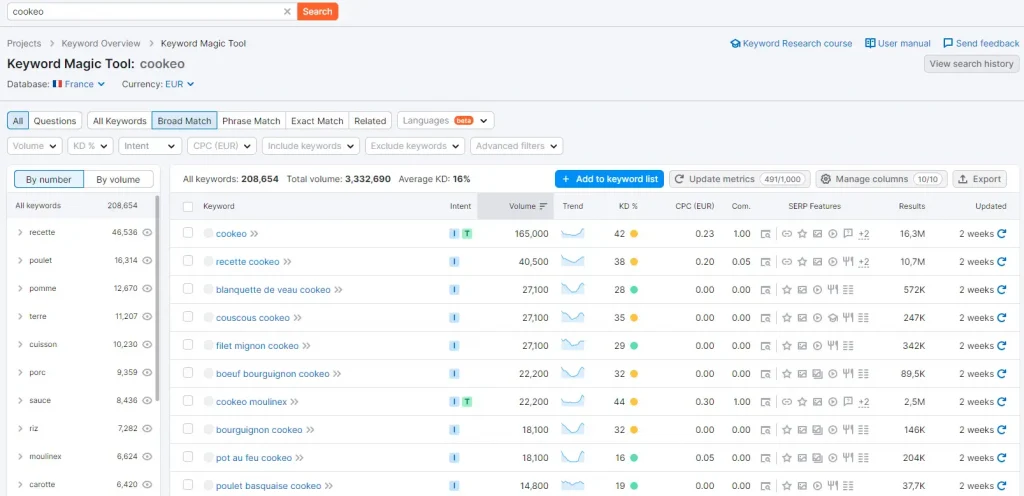The image size is (1024, 496).
Task: Open the EUR currency dropdown
Action: coord(180,84)
